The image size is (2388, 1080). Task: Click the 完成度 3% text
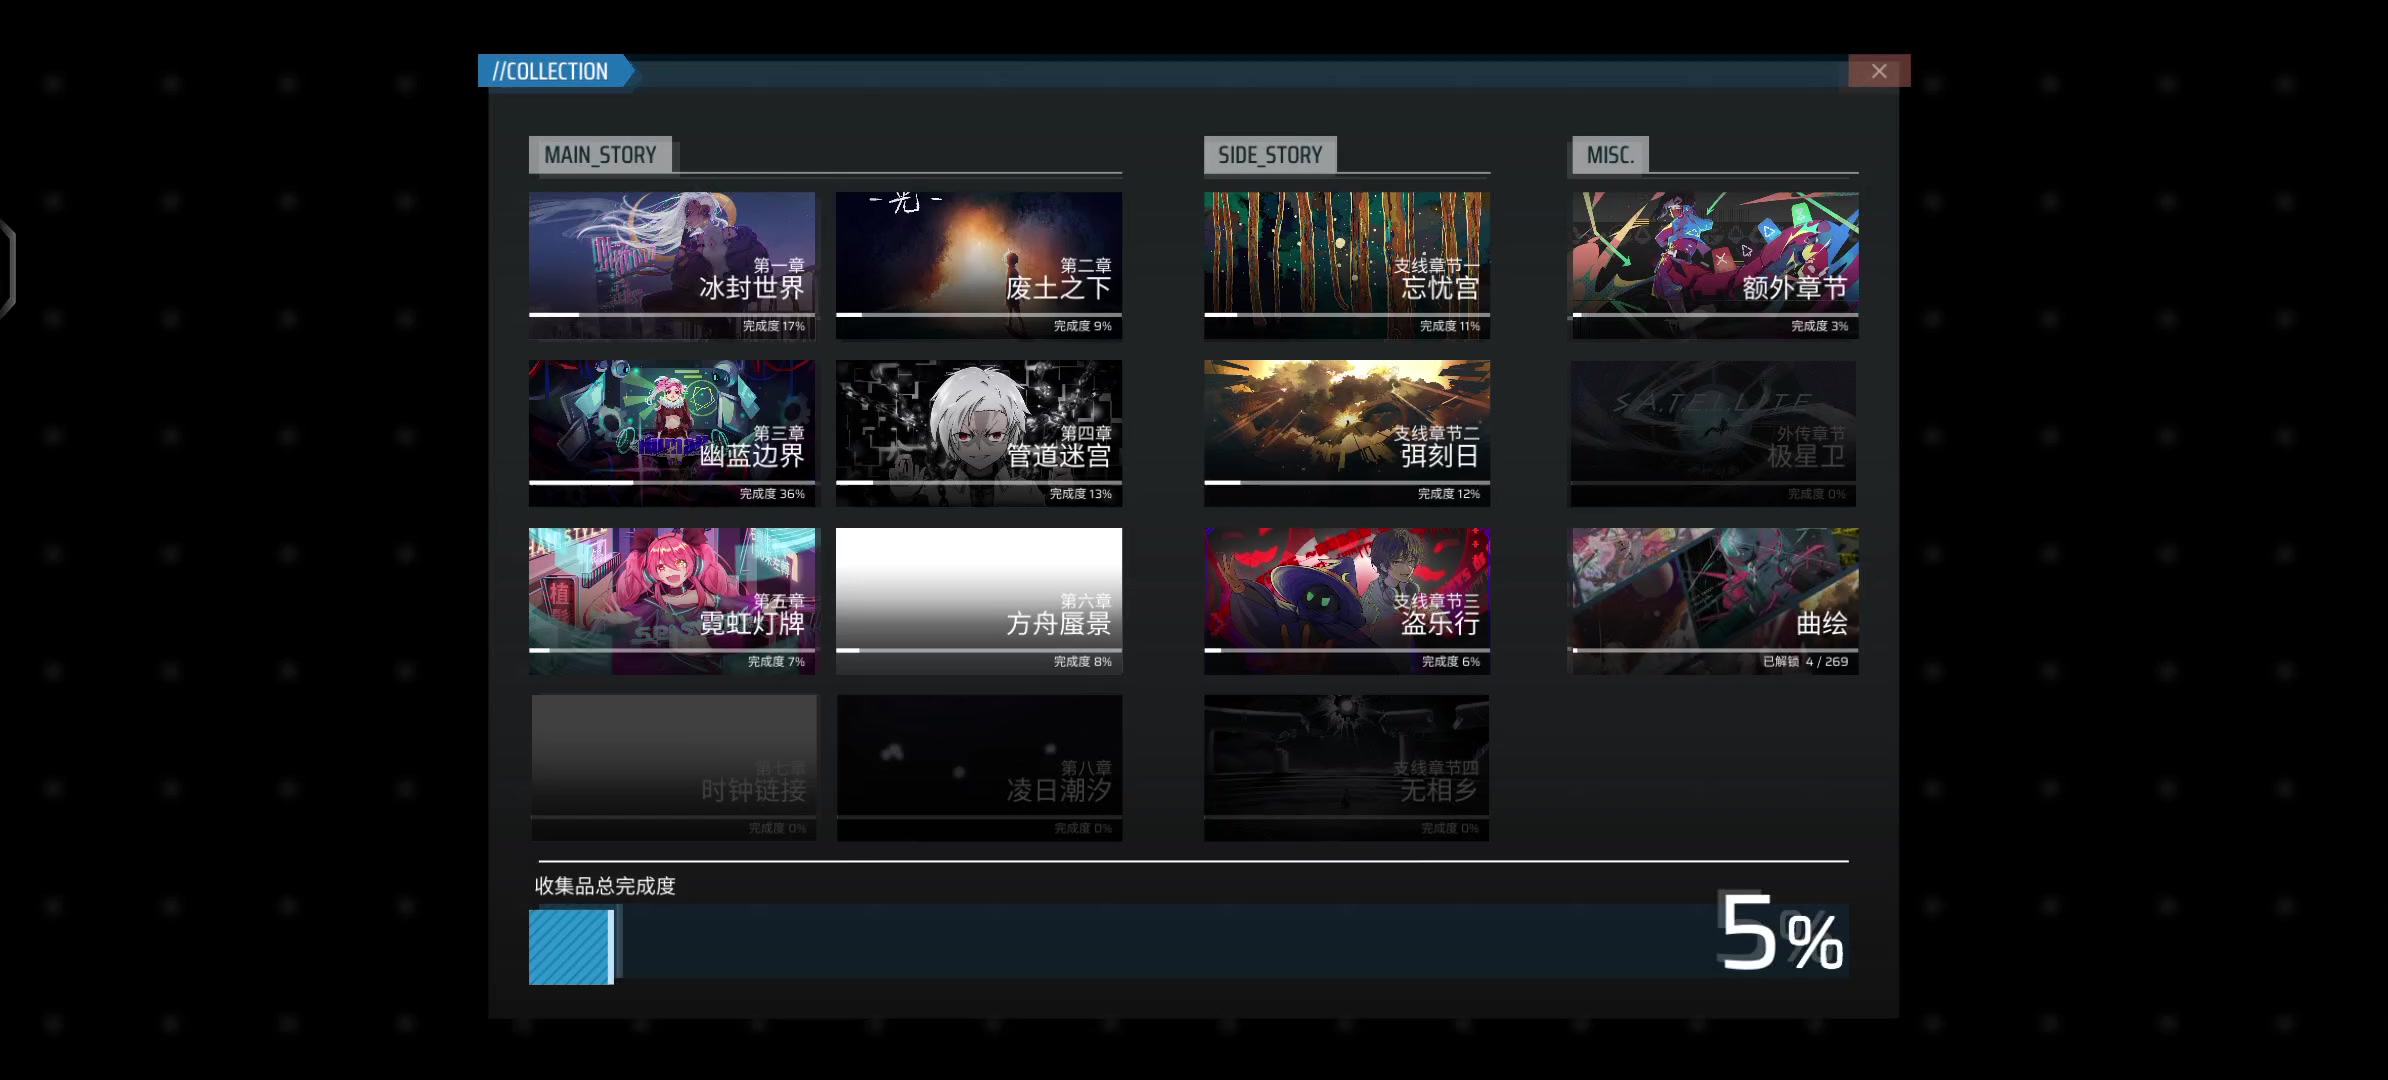(1819, 326)
